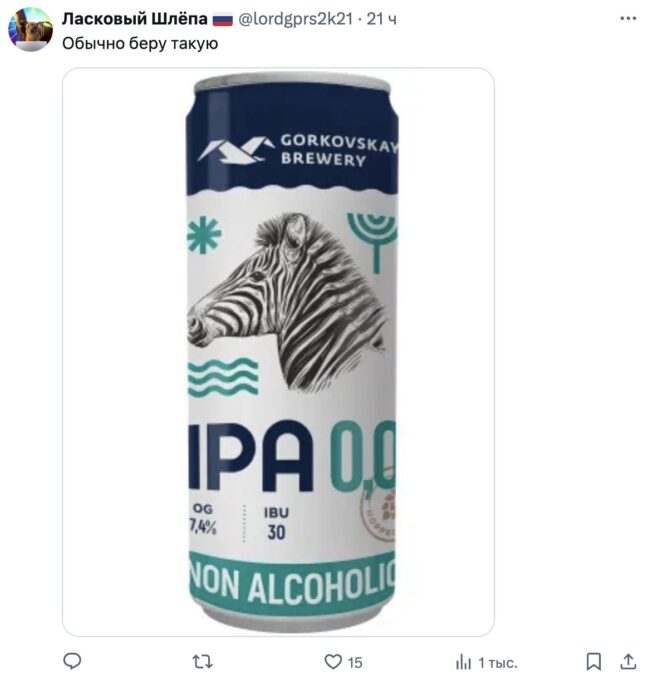Open the profile avatar of Ласковый Шлёпа

point(30,29)
